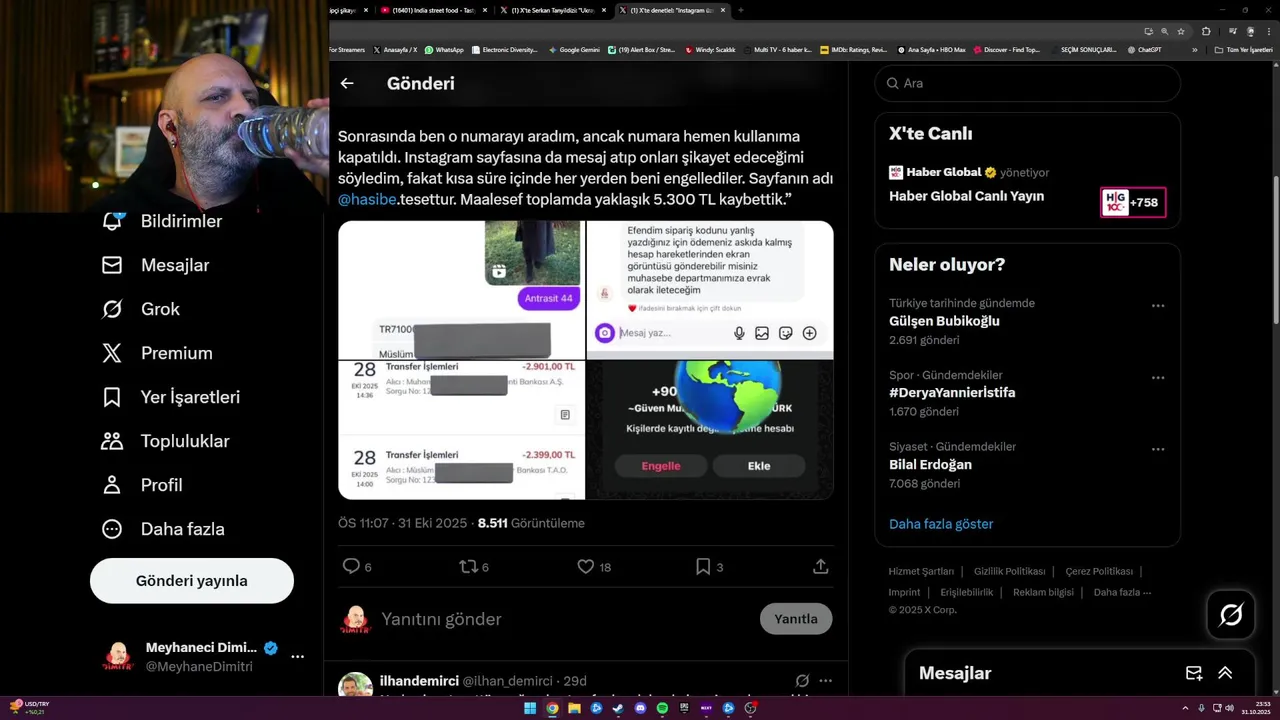Viewport: 1280px width, 720px height.
Task: Open the bank transfers screenshot image
Action: [x=461, y=430]
